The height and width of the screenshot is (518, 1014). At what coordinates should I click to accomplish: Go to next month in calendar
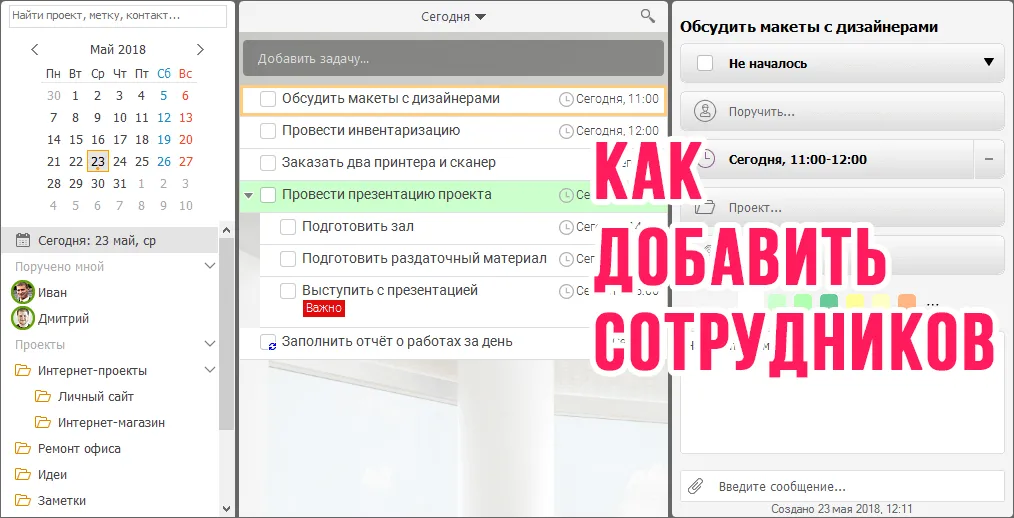[200, 49]
